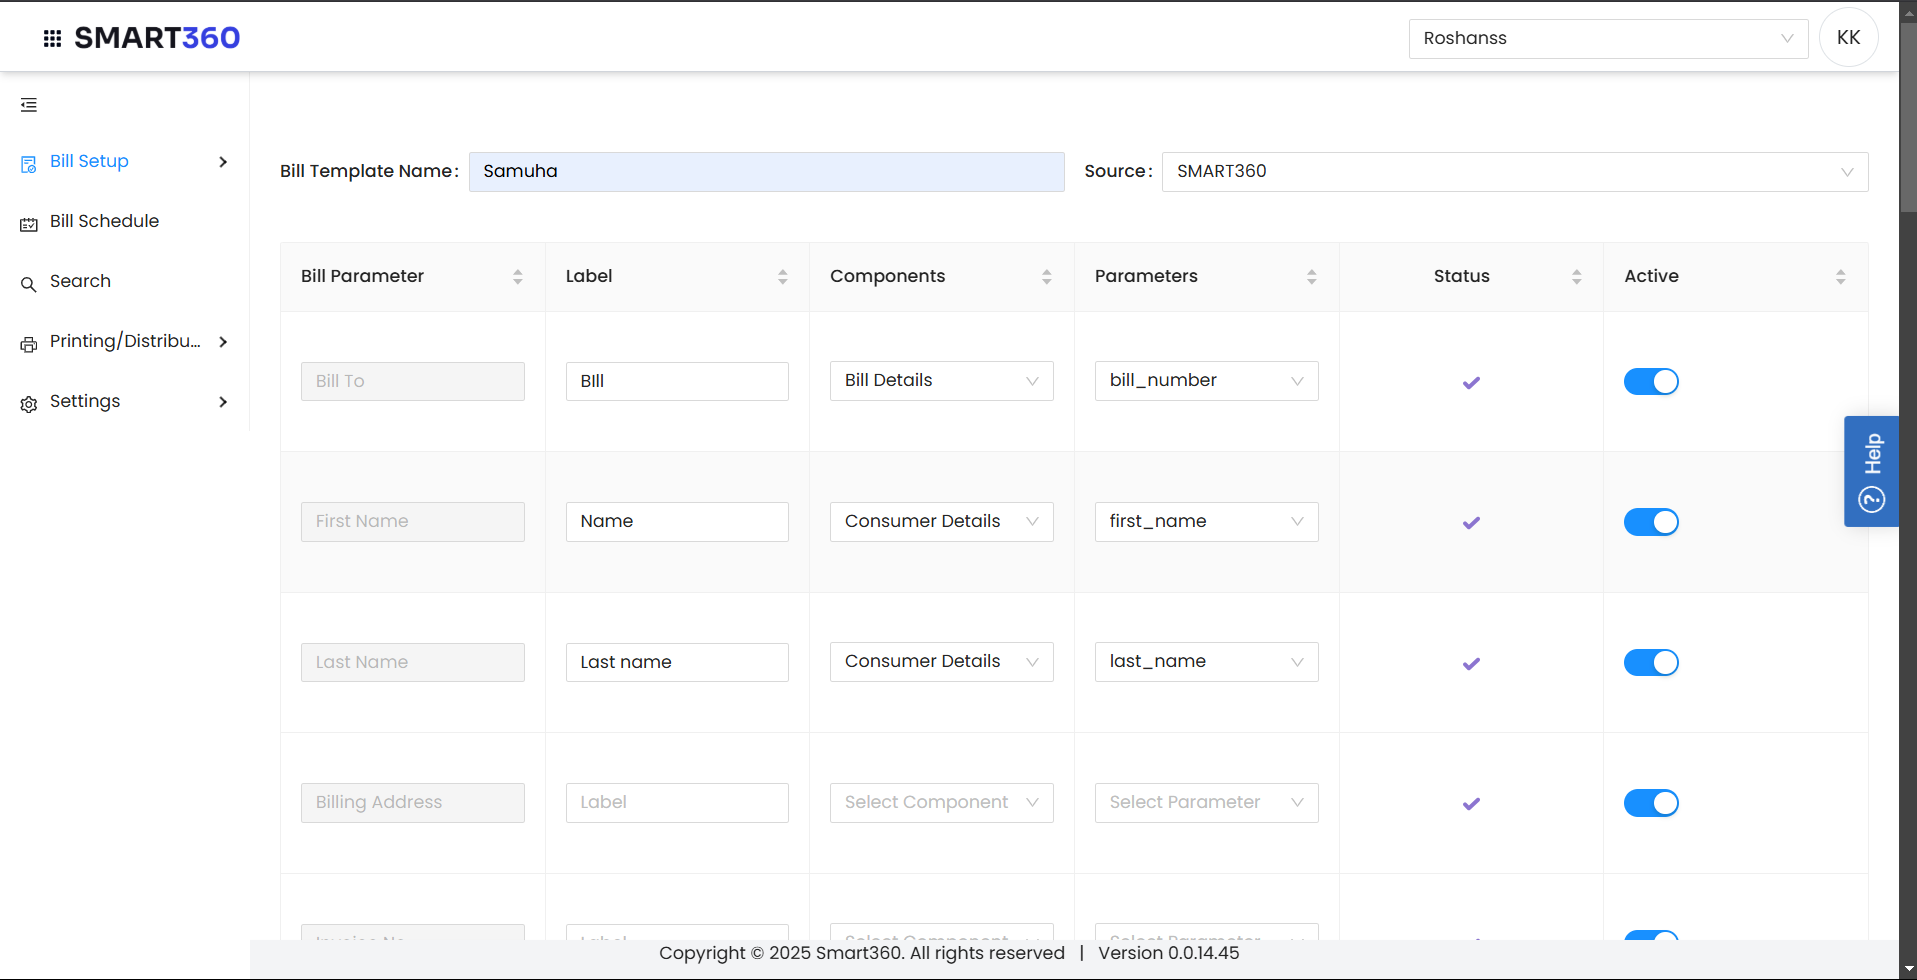1917x980 pixels.
Task: Open Bill Details component dropdown
Action: [x=941, y=381]
